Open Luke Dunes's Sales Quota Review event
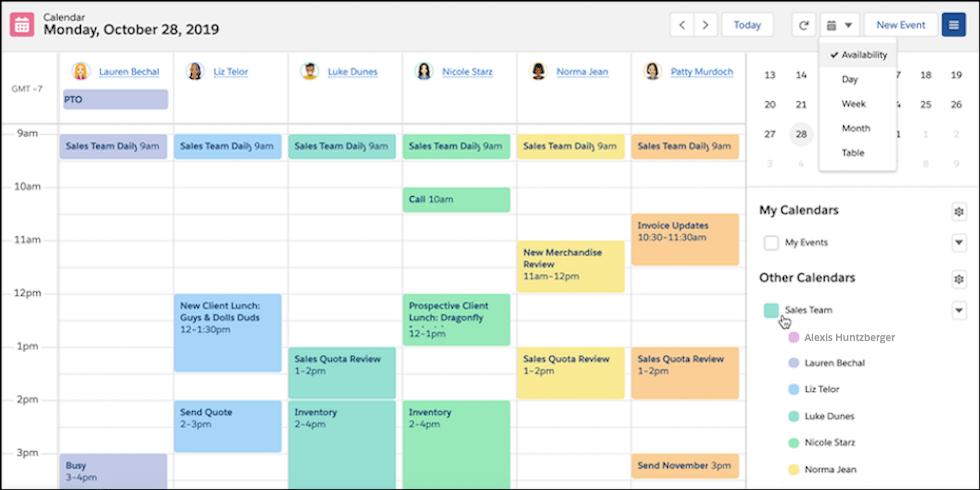This screenshot has width=980, height=490. click(342, 373)
